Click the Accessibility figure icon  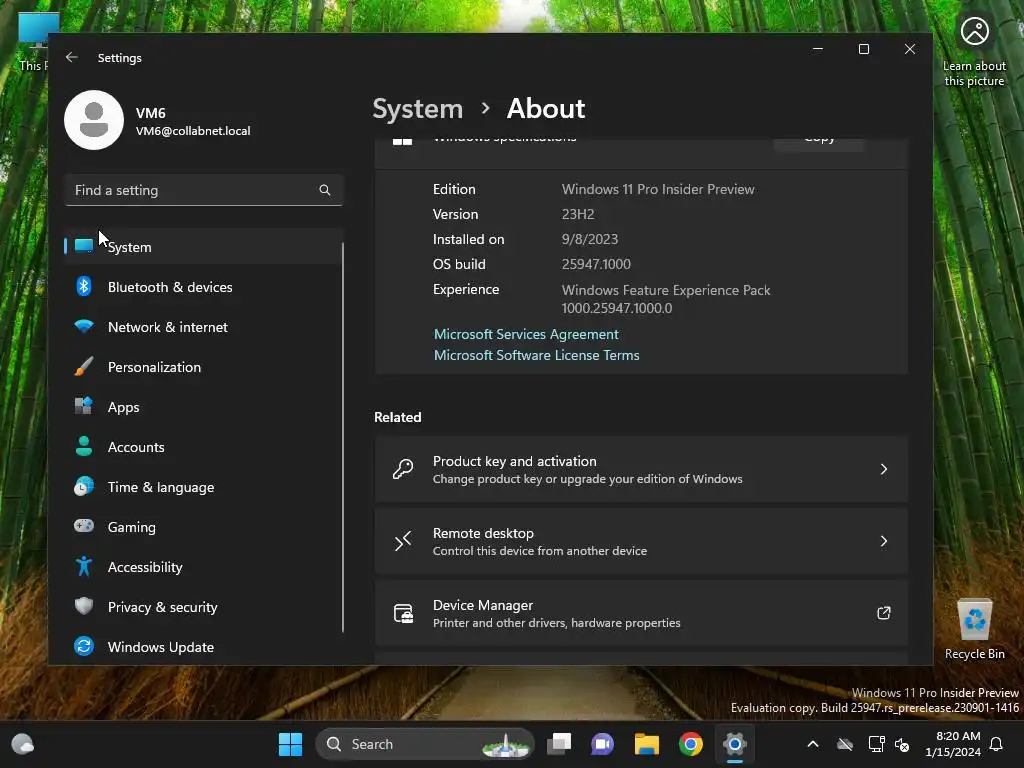84,566
